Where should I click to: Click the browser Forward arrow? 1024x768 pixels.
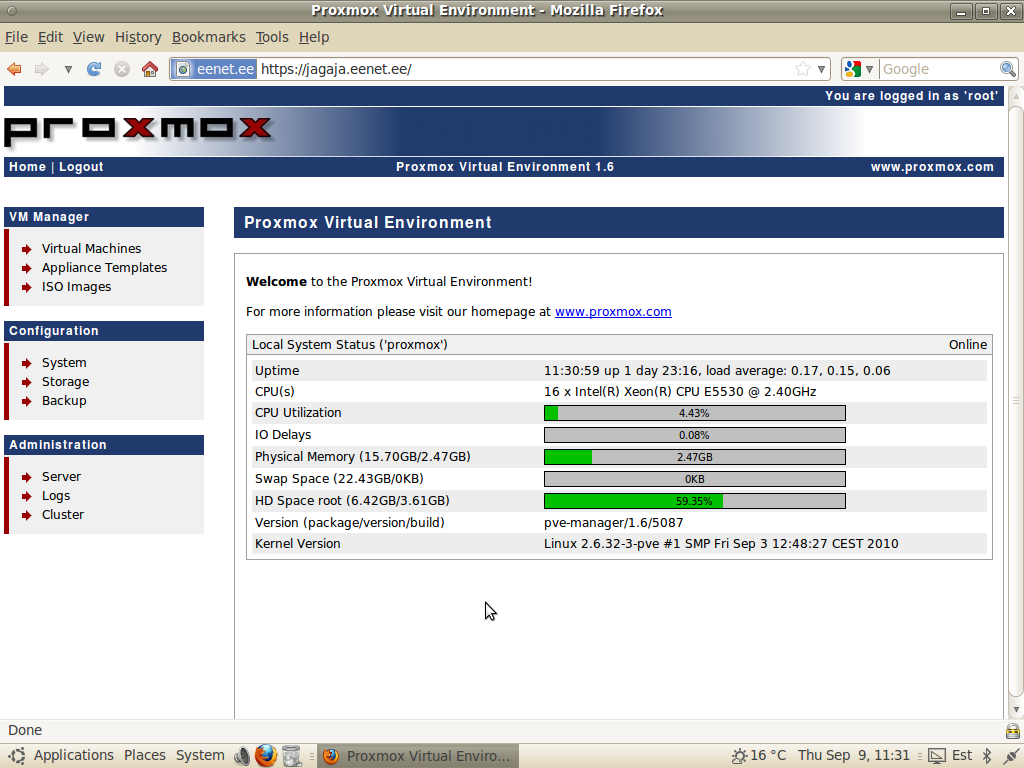point(42,69)
